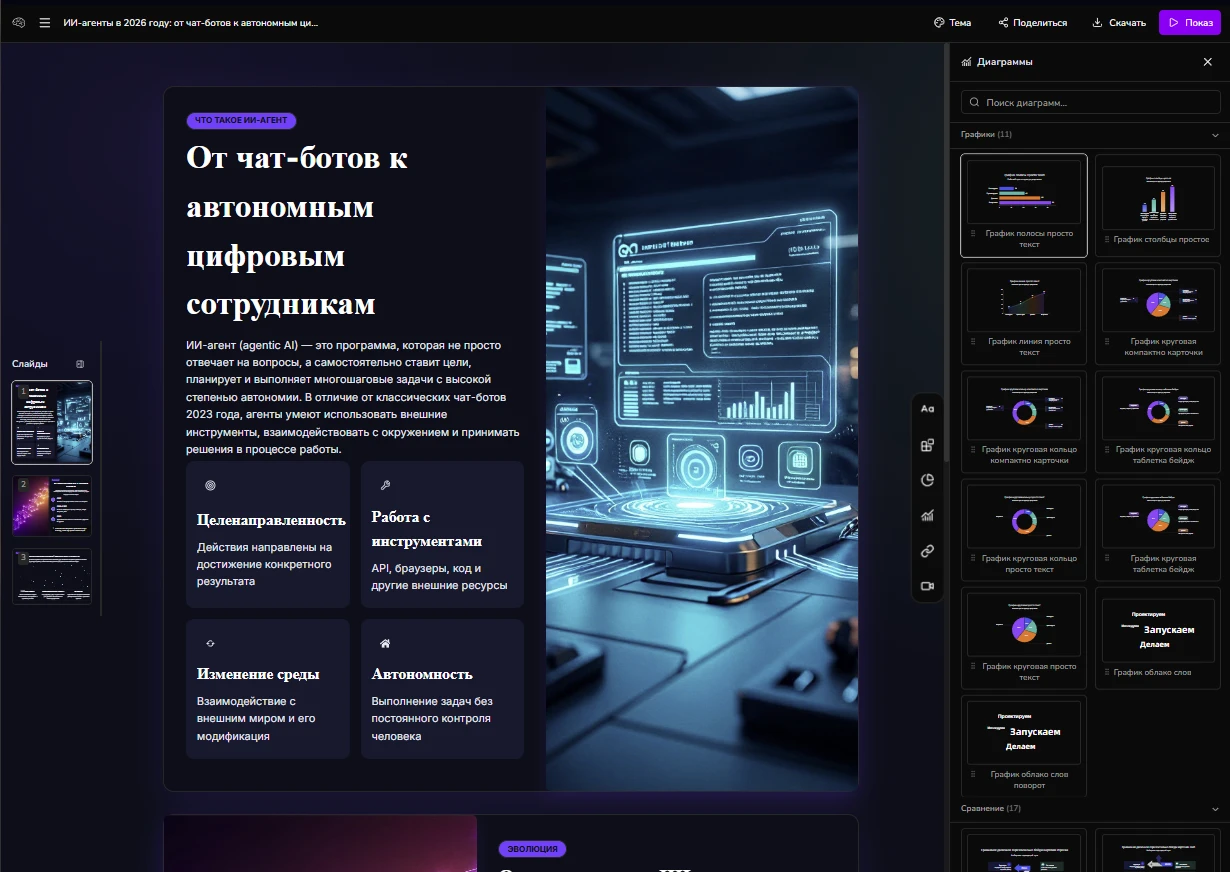1230x872 pixels.
Task: Select slide 2 thumbnail in Слайды panel
Action: (x=52, y=506)
